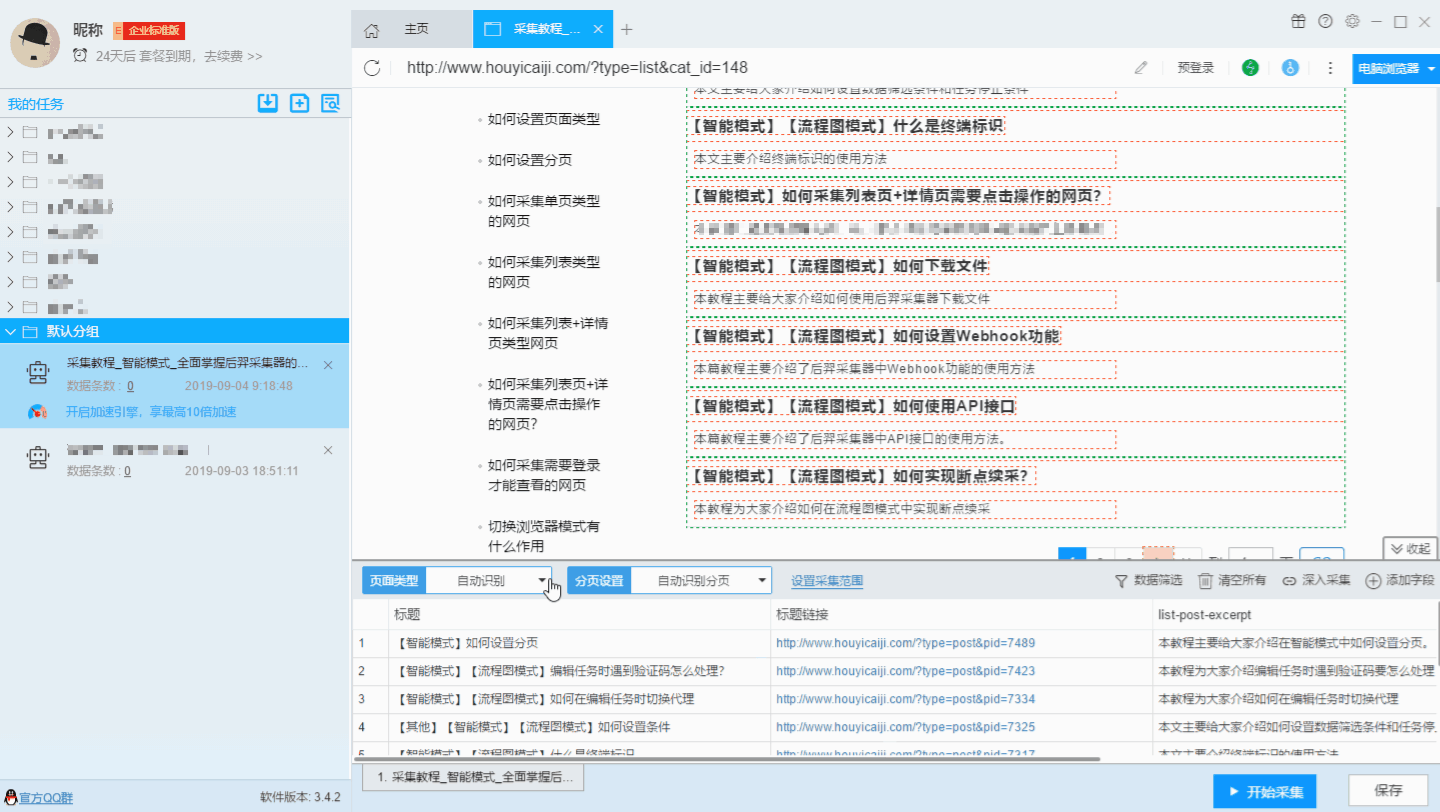Click robot icon of the 2019-09-04 task
The width and height of the screenshot is (1440, 812).
[38, 373]
